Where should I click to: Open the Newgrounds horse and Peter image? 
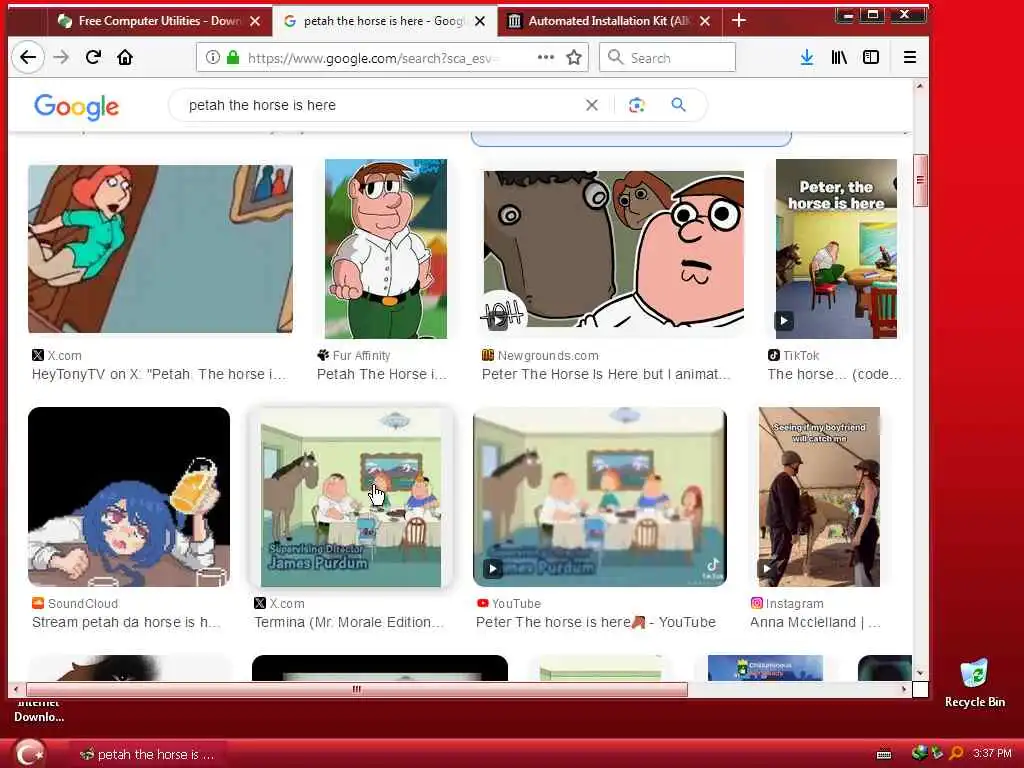[613, 249]
